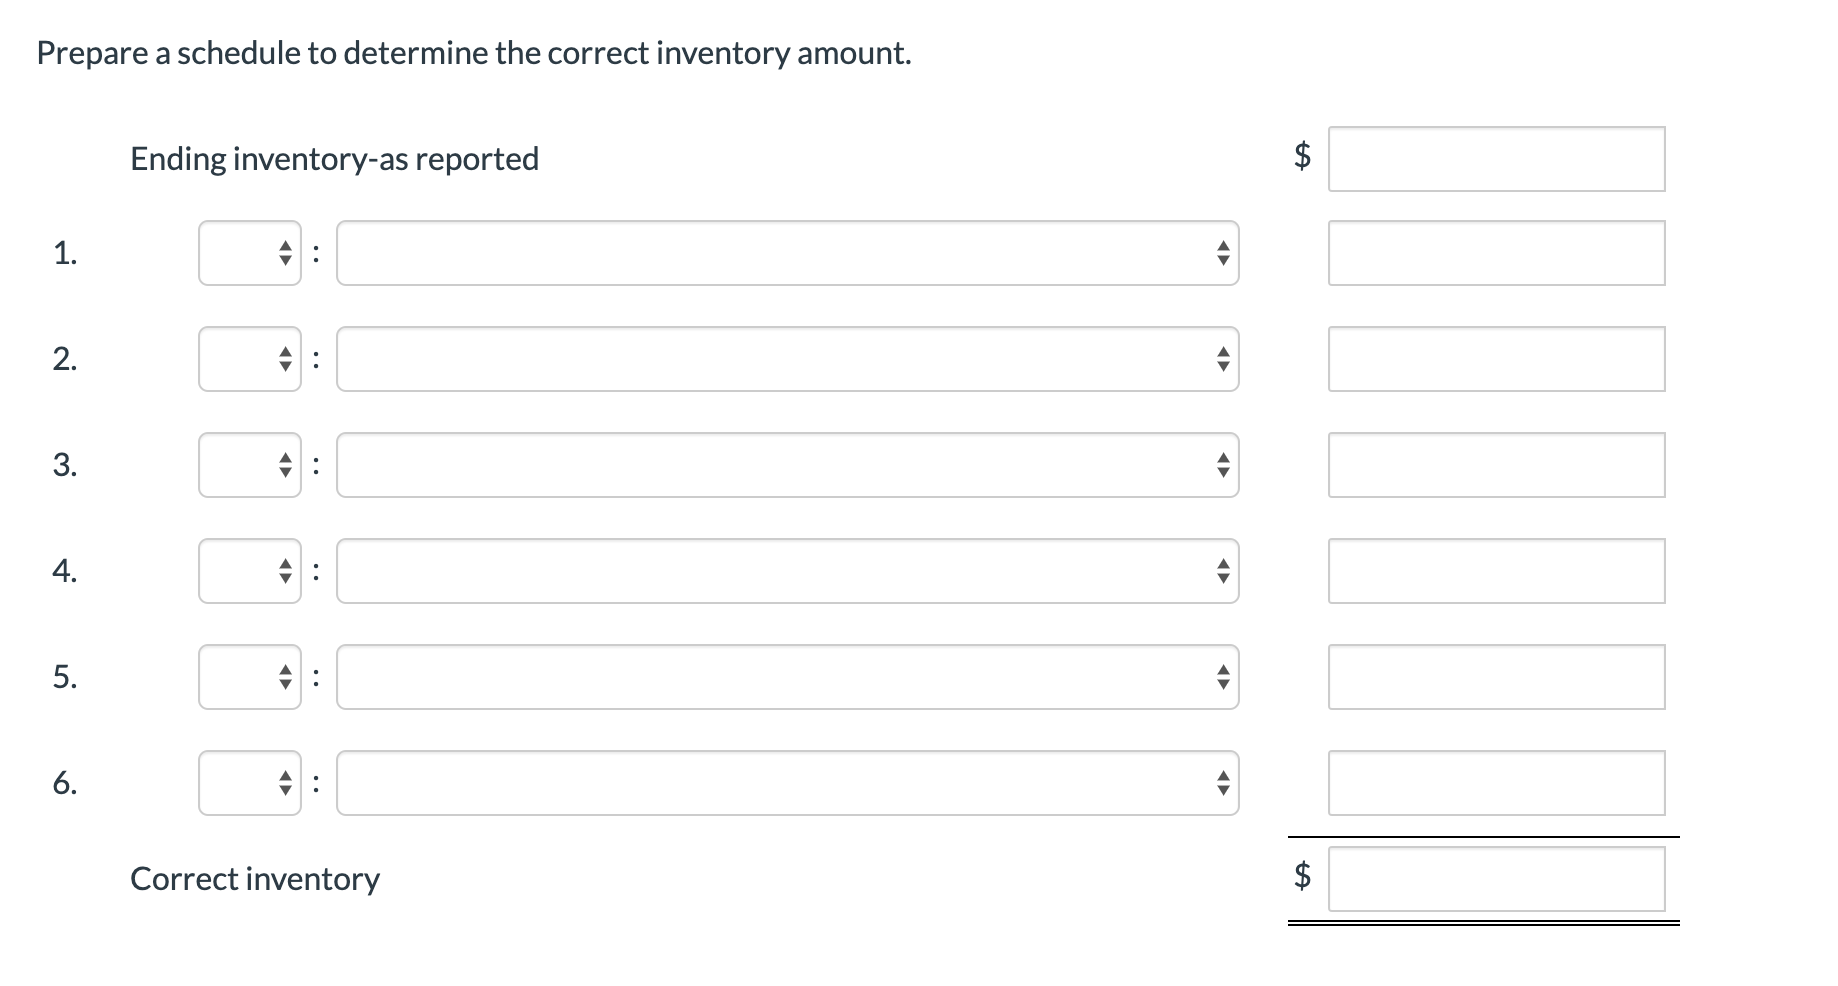Focus the amount field for row 1

click(1496, 253)
